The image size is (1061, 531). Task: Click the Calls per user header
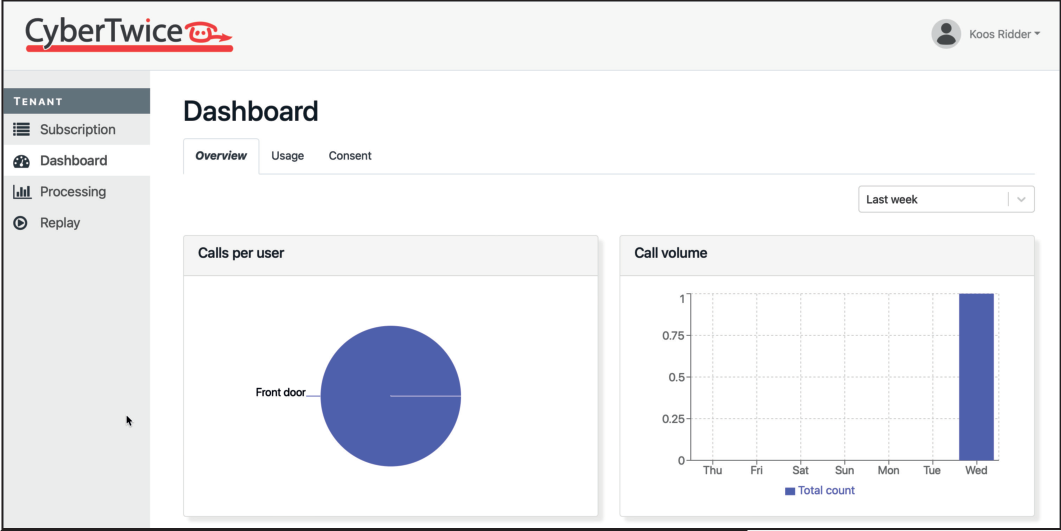point(390,254)
